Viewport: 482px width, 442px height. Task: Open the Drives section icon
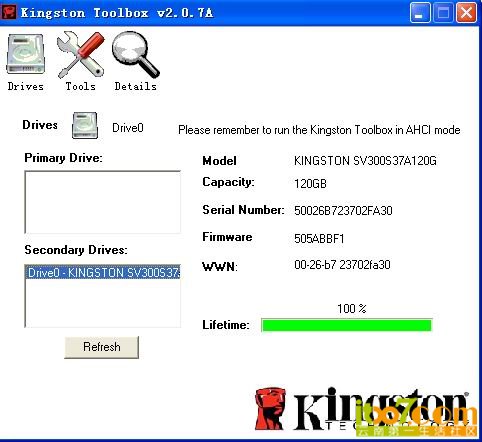tap(26, 54)
